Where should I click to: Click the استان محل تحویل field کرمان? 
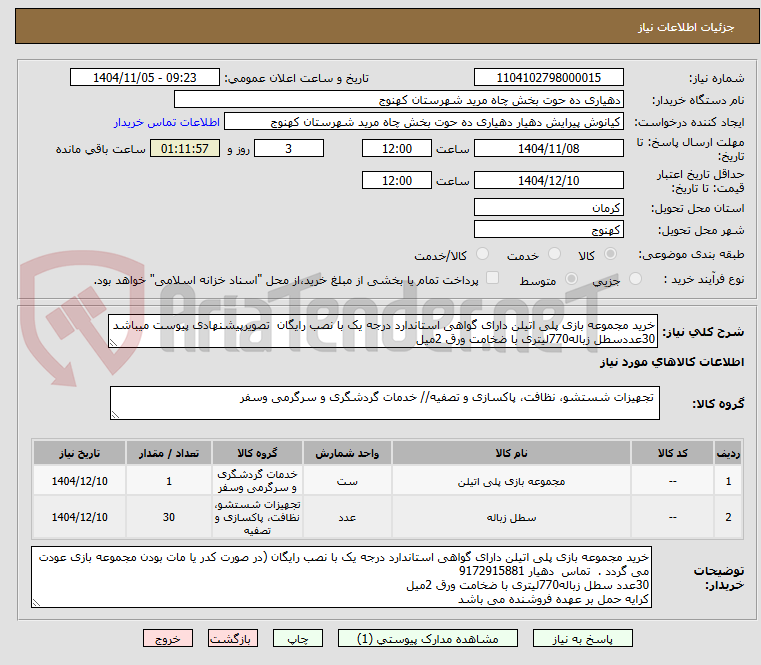point(548,208)
